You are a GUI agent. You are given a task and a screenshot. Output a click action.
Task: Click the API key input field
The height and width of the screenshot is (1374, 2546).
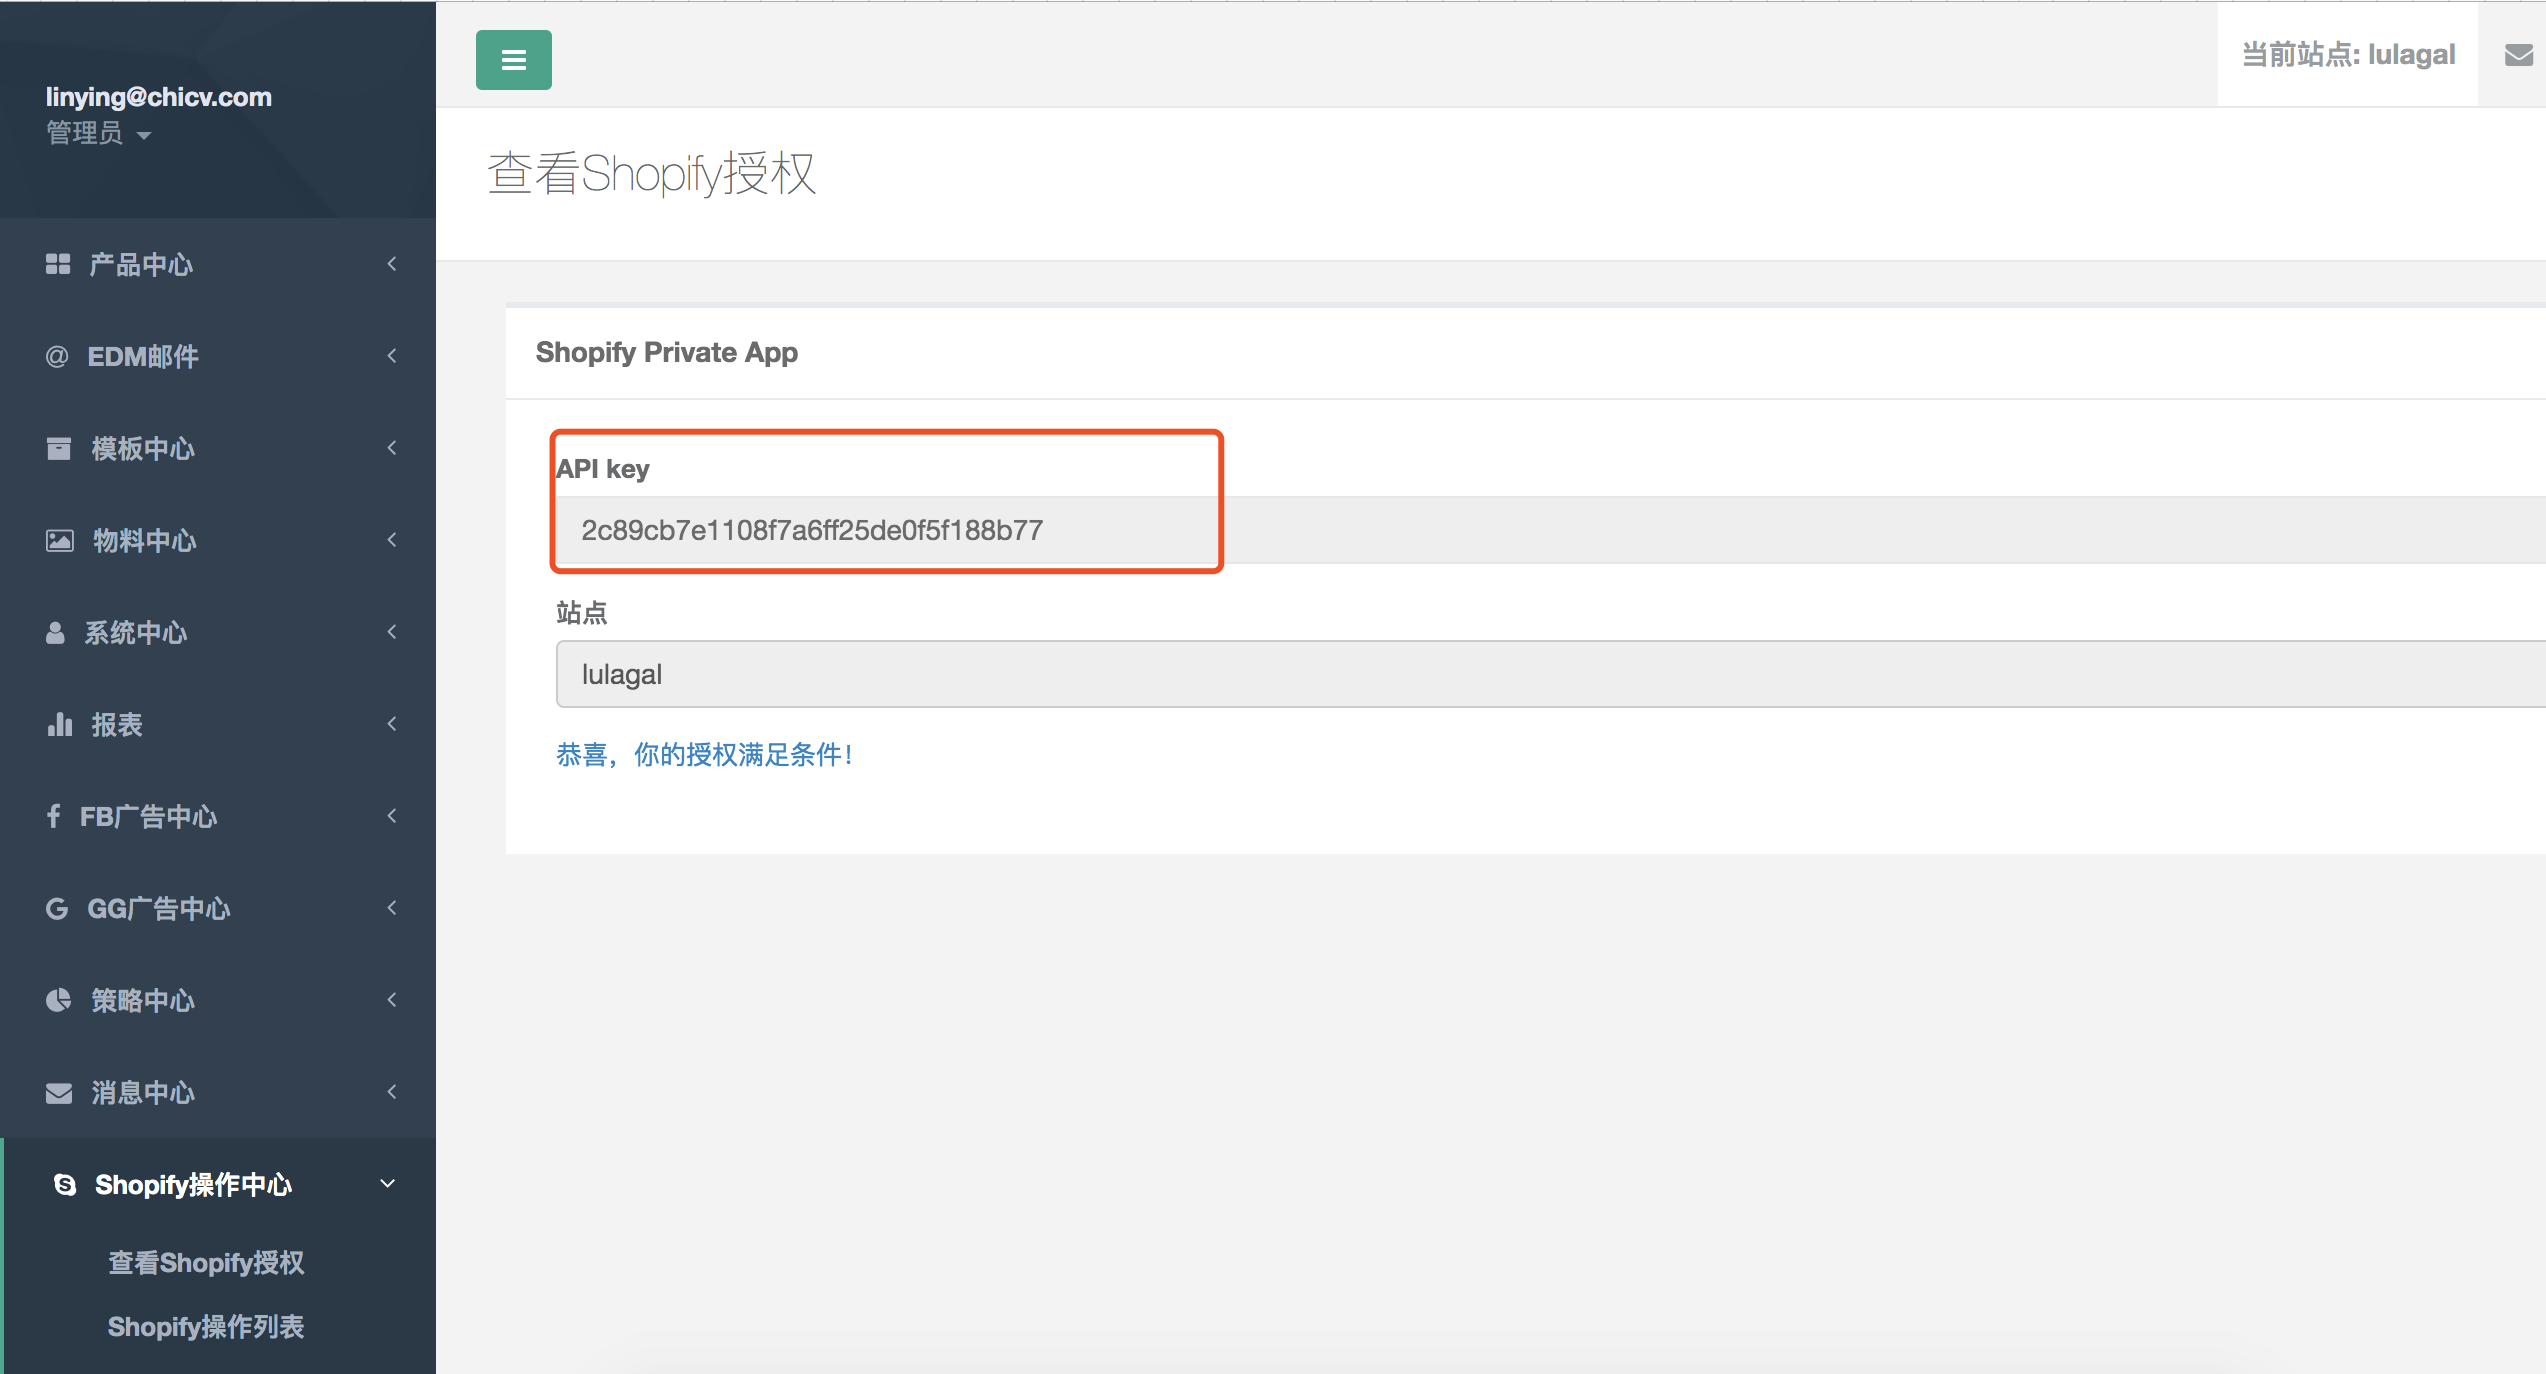coord(1551,530)
